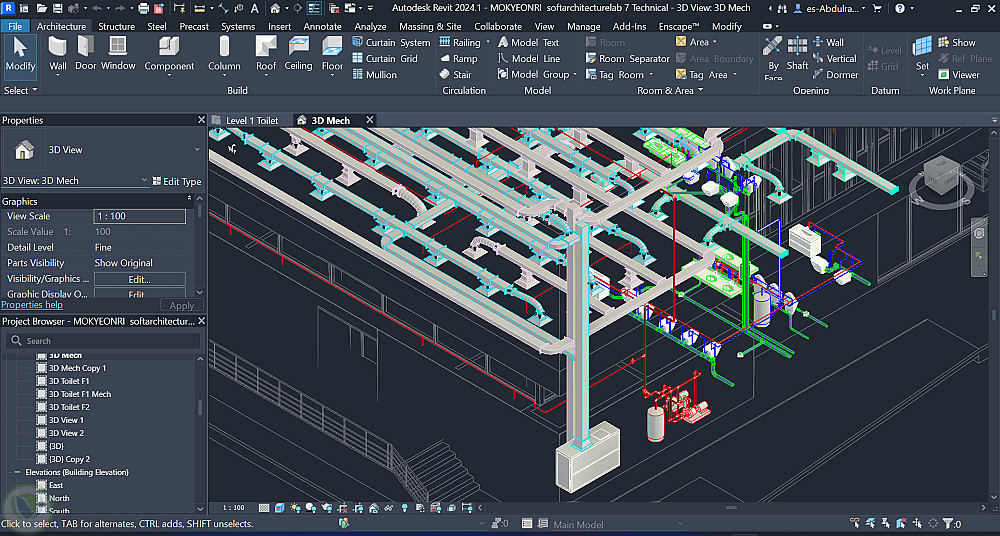Select the Column tool

tap(224, 55)
